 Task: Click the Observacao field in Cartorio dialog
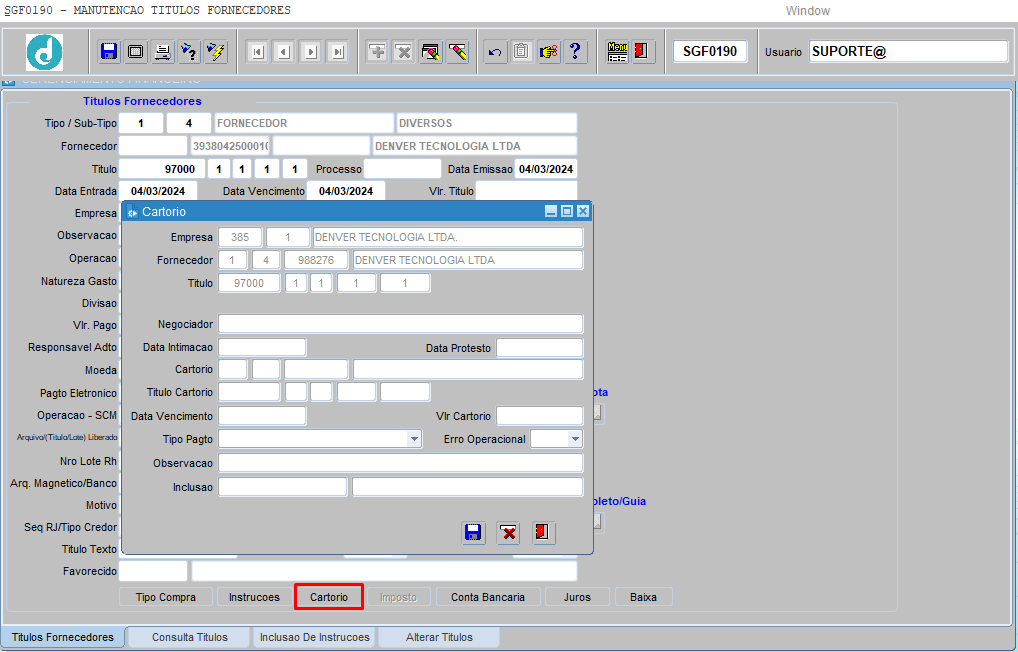coord(401,463)
